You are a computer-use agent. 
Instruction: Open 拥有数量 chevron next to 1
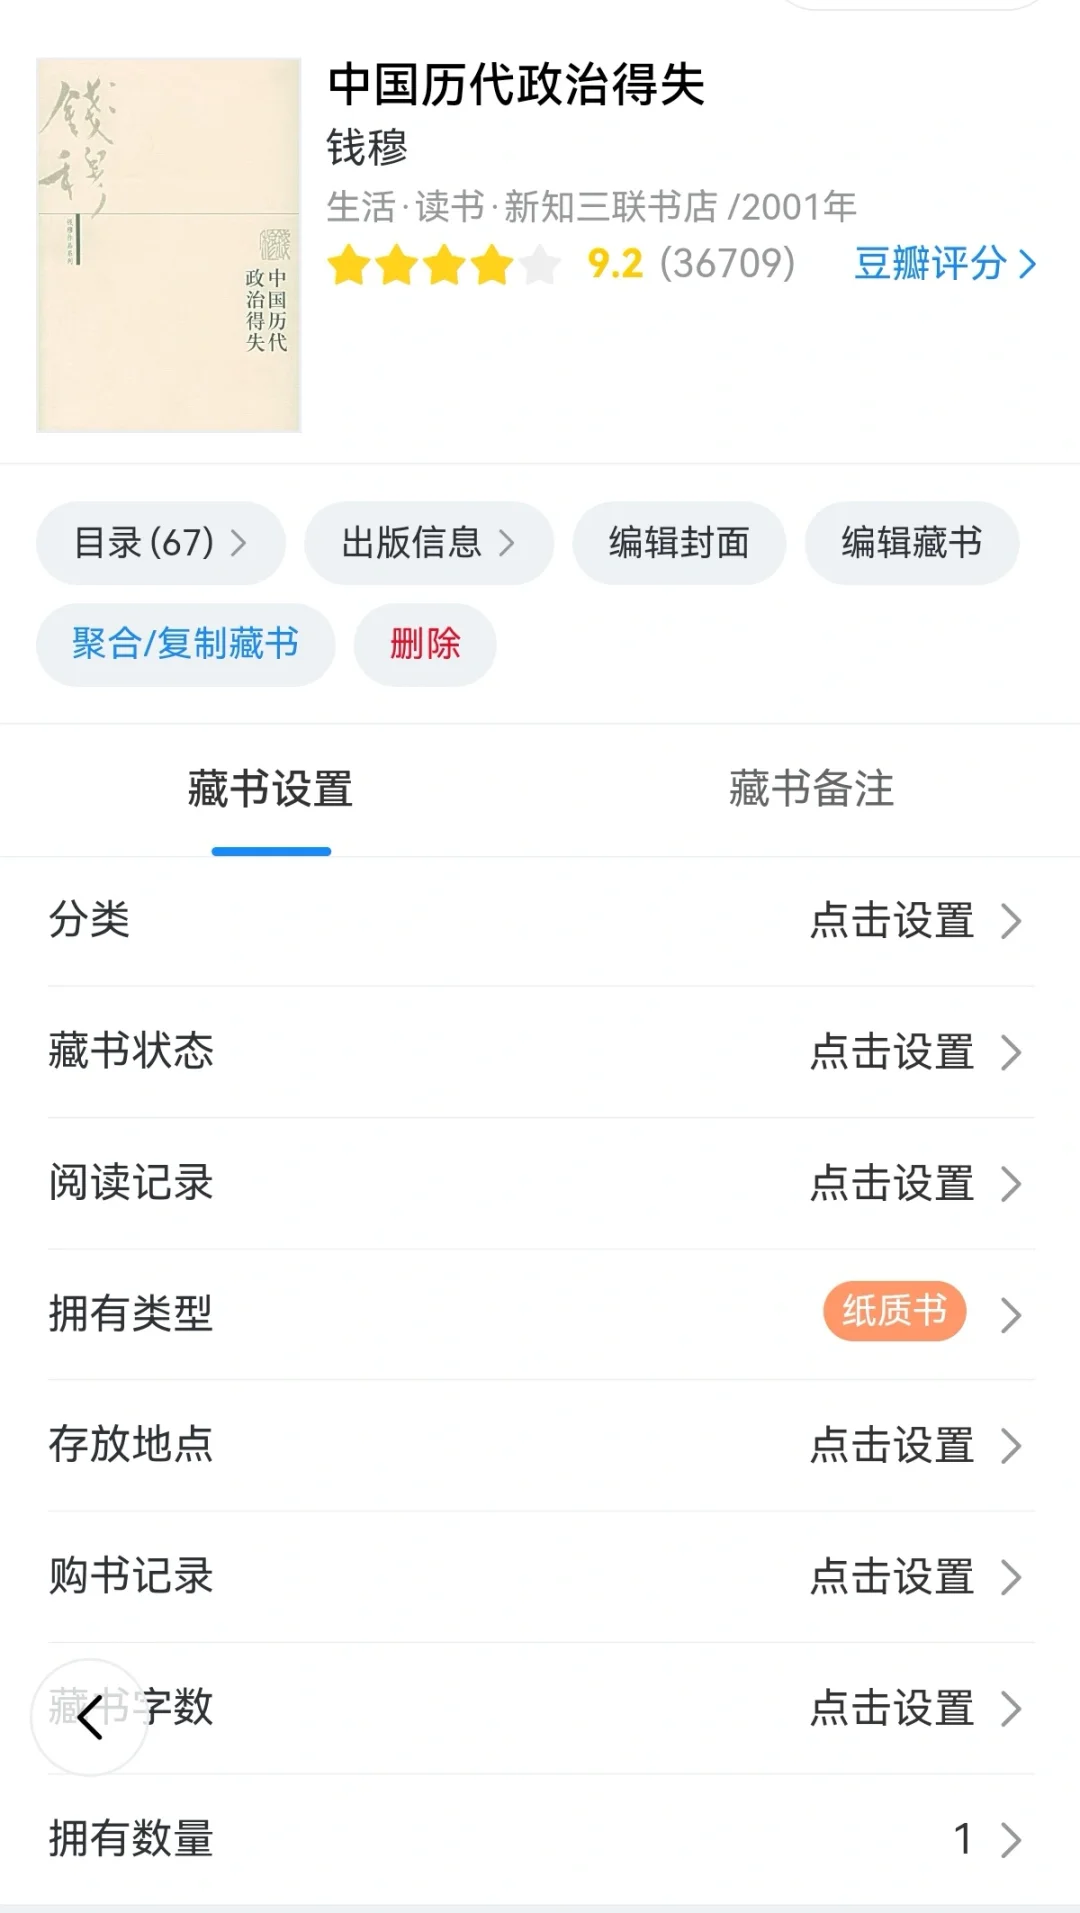tap(1011, 1840)
